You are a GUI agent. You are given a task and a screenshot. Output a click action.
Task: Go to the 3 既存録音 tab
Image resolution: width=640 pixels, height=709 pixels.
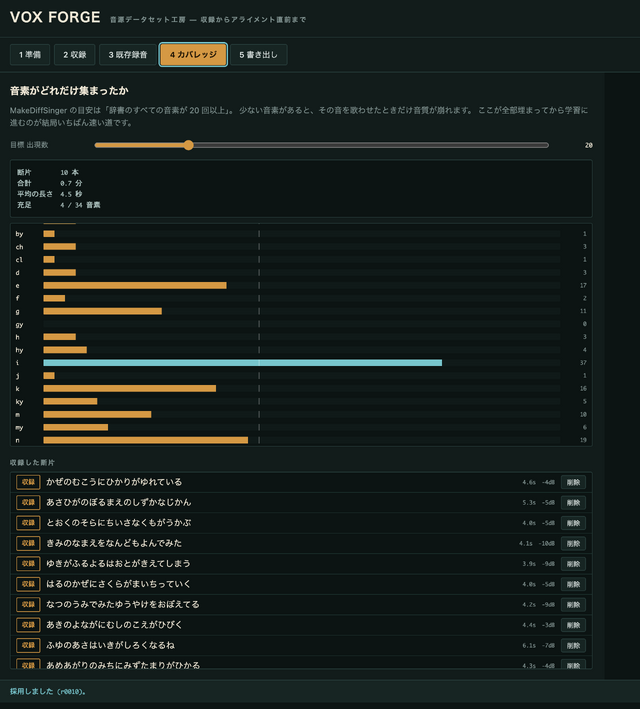[128, 55]
